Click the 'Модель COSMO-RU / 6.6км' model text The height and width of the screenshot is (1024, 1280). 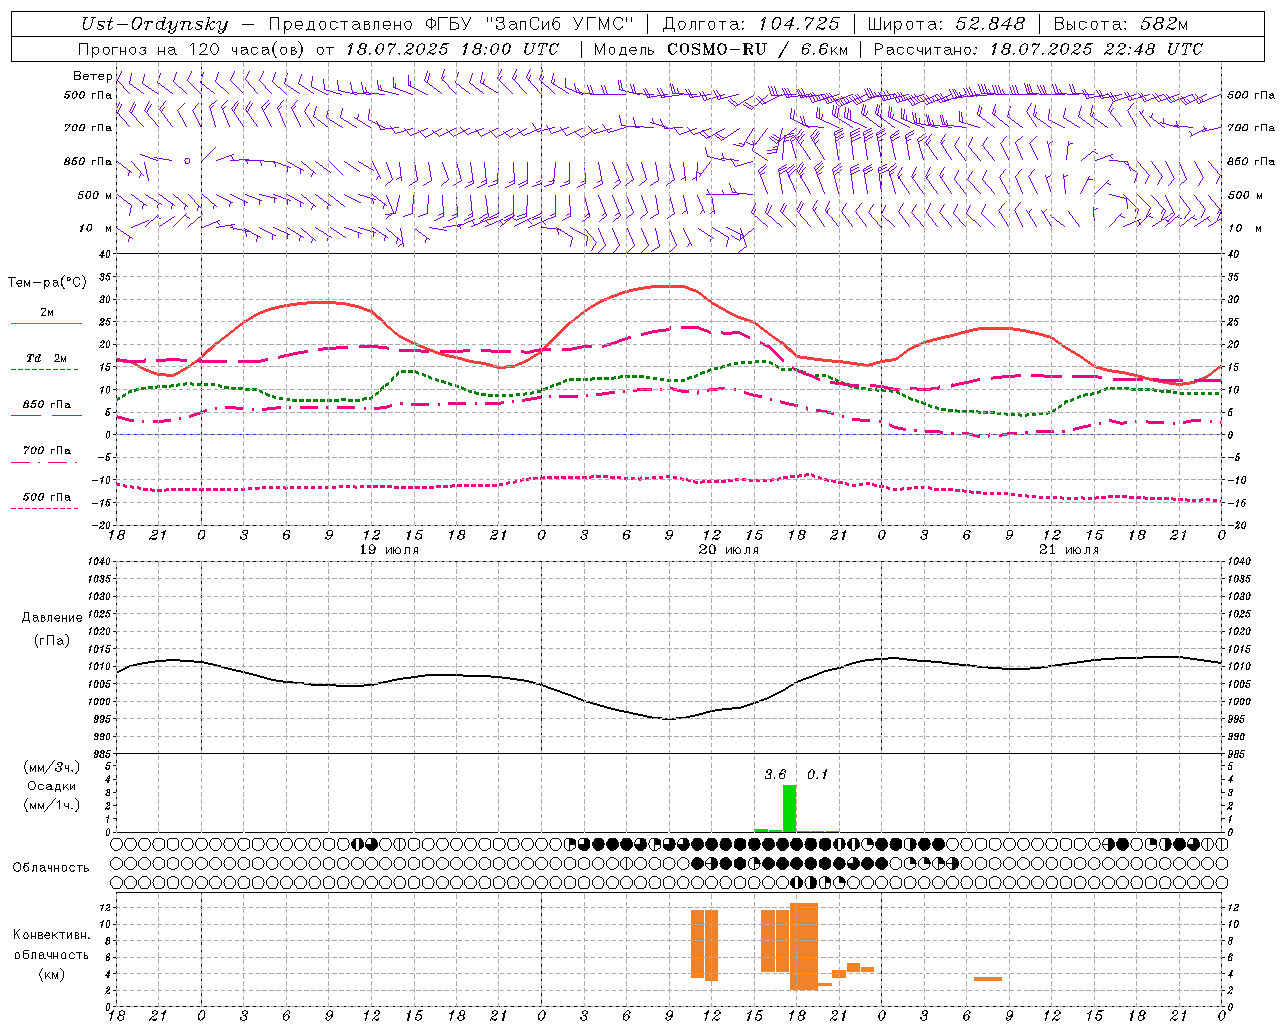721,49
